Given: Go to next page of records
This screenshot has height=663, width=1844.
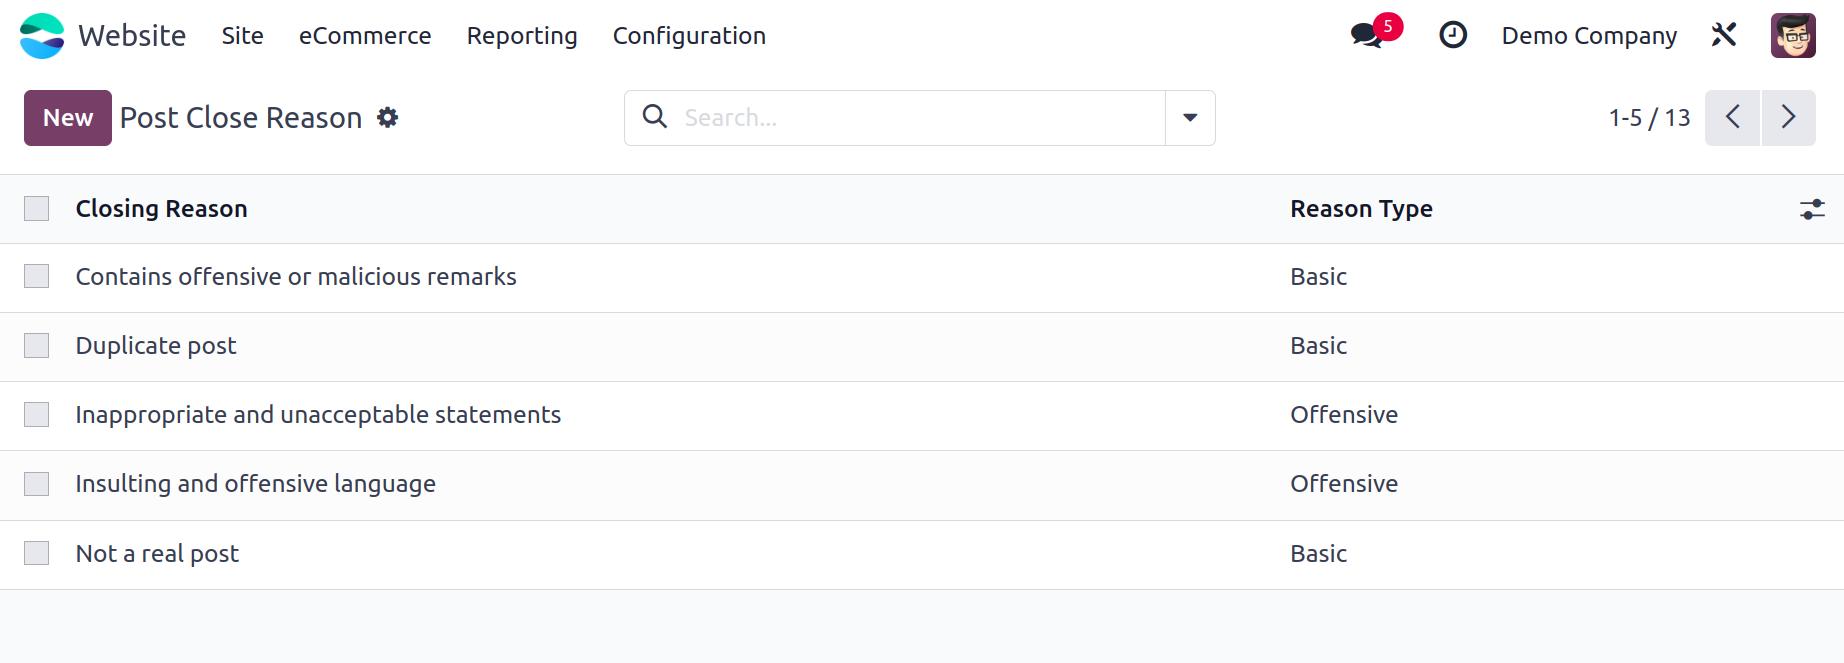Looking at the screenshot, I should pos(1789,118).
